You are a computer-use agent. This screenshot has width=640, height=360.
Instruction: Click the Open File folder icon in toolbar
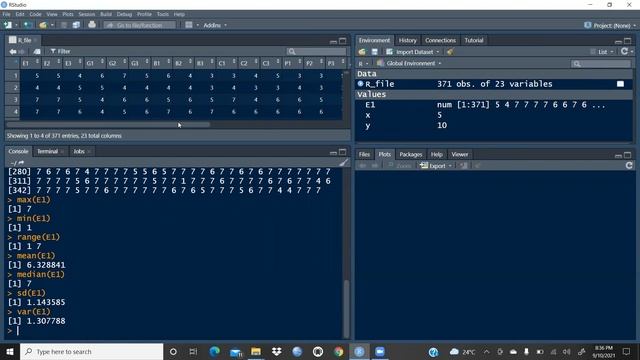[x=43, y=25]
